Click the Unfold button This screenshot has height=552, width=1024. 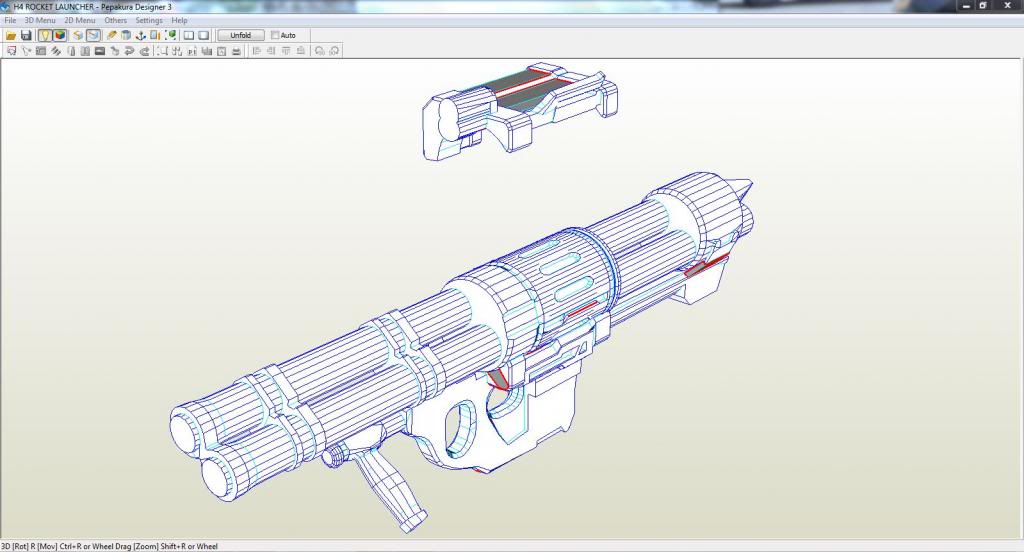[x=240, y=35]
